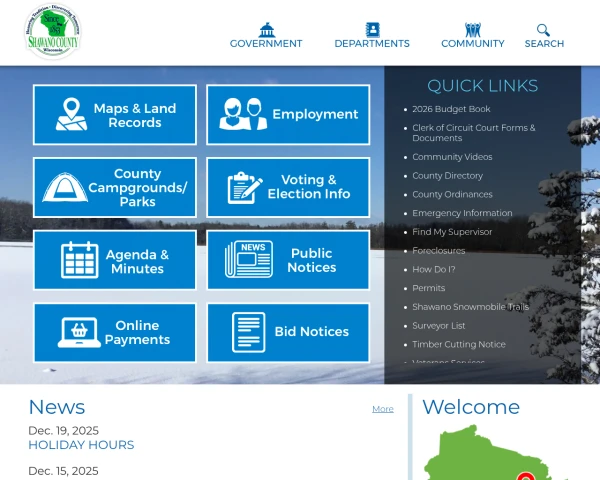Open County Campgrounds/Parks tile
Image resolution: width=600 pixels, height=480 pixels.
[115, 188]
